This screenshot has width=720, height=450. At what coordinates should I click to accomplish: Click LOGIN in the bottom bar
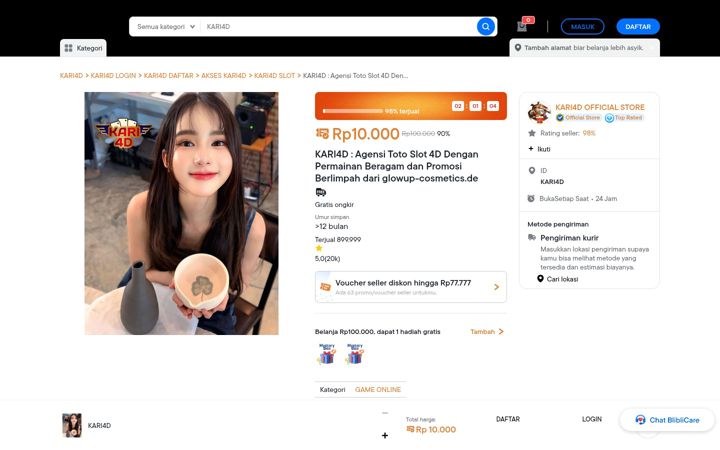pos(591,419)
